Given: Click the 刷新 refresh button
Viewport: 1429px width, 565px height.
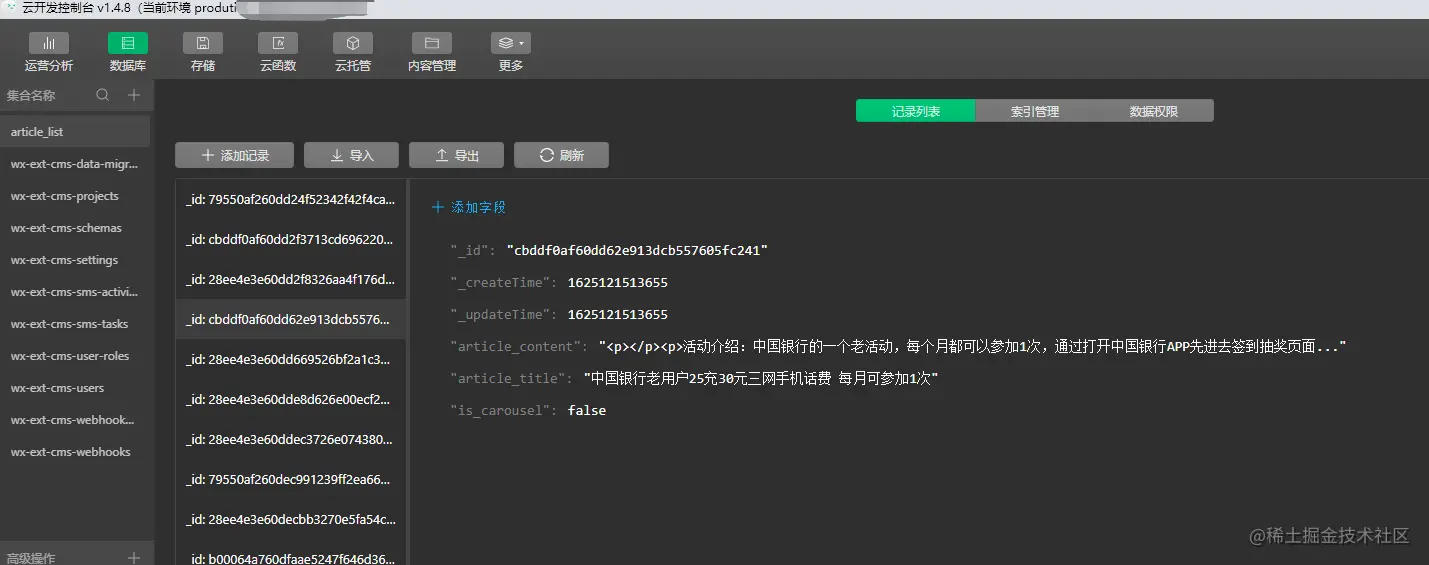Looking at the screenshot, I should (561, 155).
